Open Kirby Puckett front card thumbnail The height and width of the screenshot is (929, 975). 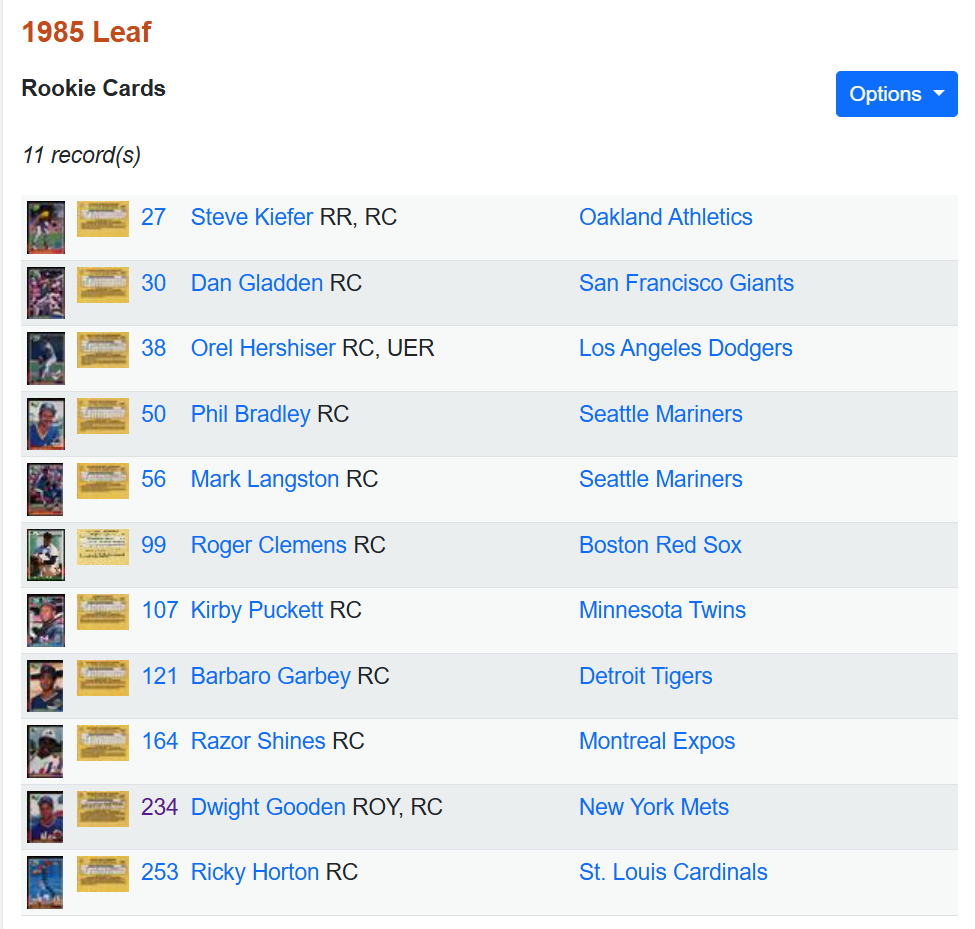(46, 621)
